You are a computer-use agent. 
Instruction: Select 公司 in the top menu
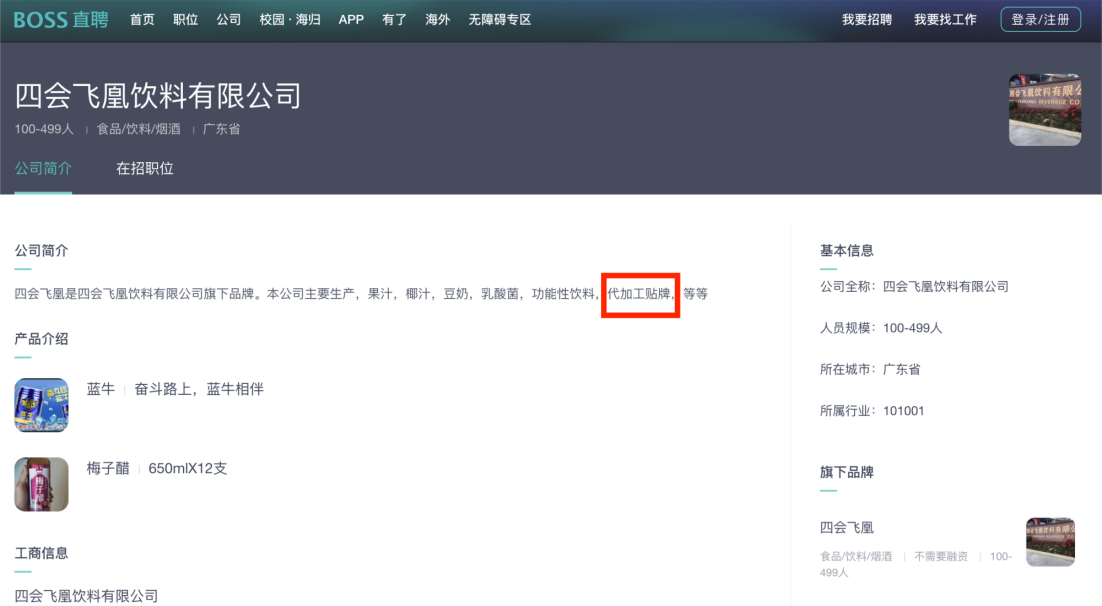point(229,20)
